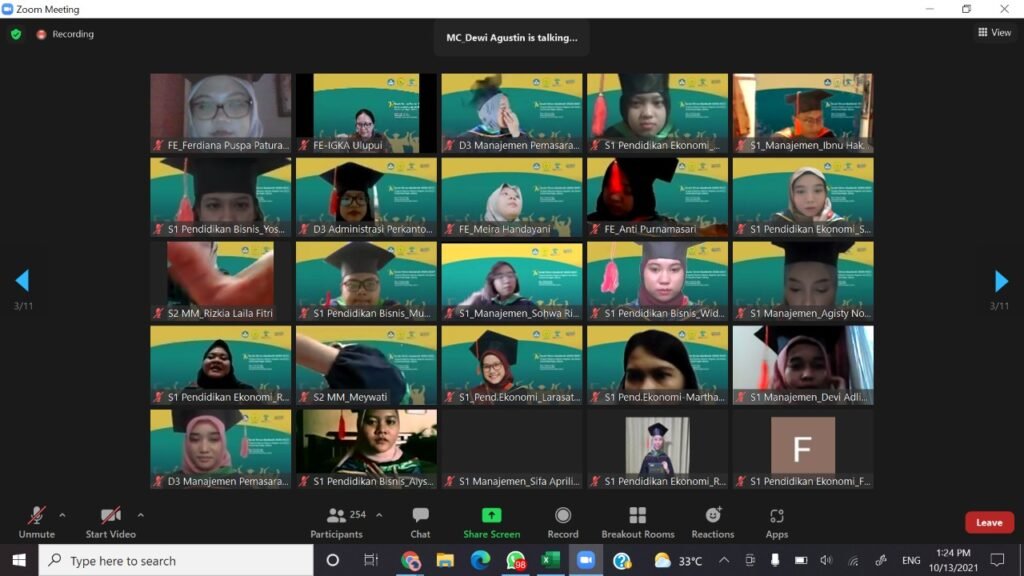
Task: Click the Share Screen icon
Action: (x=490, y=514)
